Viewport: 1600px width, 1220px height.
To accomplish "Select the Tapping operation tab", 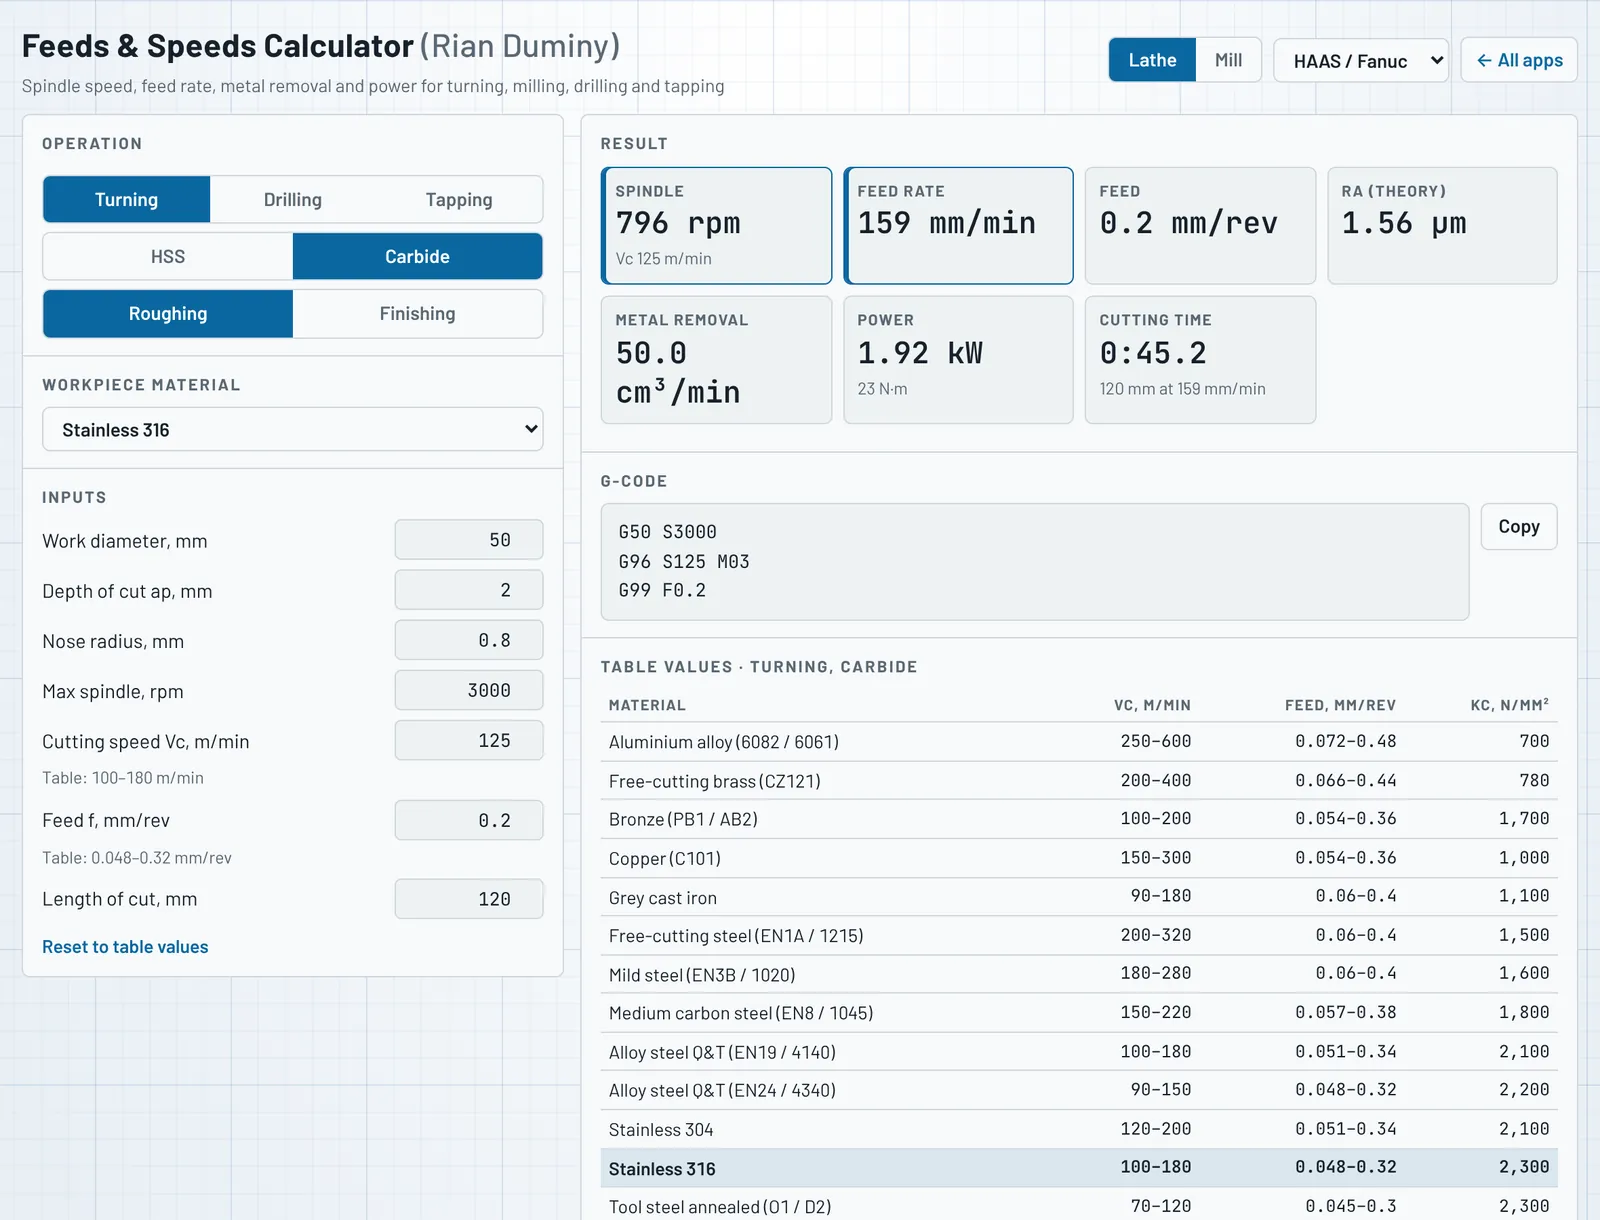I will (459, 200).
